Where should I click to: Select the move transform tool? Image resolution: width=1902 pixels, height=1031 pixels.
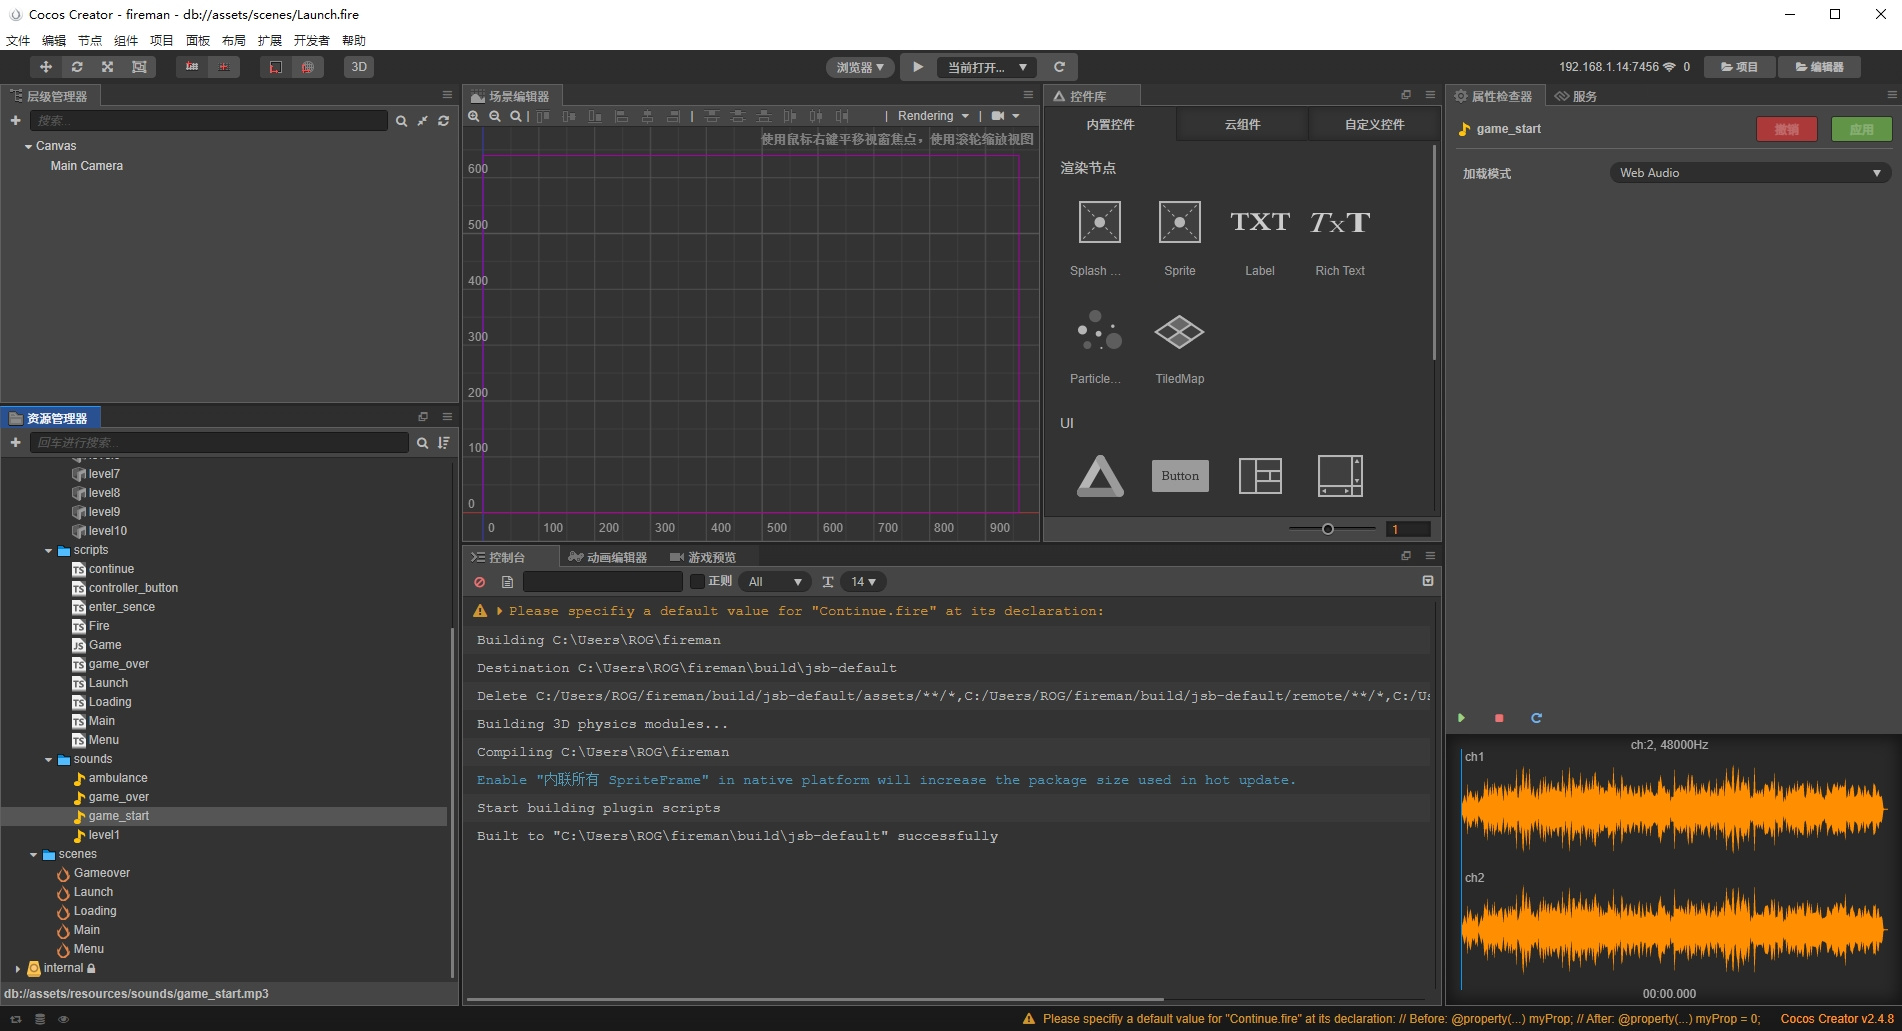tap(46, 67)
